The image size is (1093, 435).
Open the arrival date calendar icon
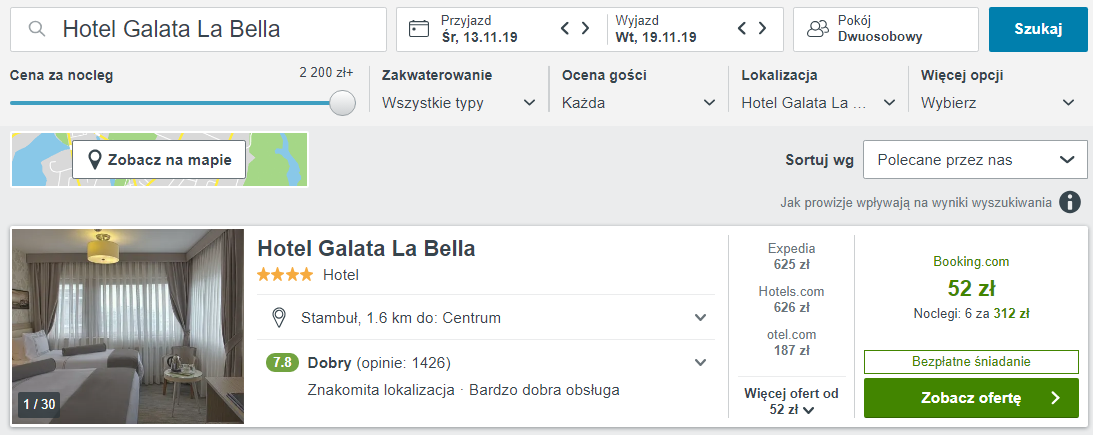(419, 29)
